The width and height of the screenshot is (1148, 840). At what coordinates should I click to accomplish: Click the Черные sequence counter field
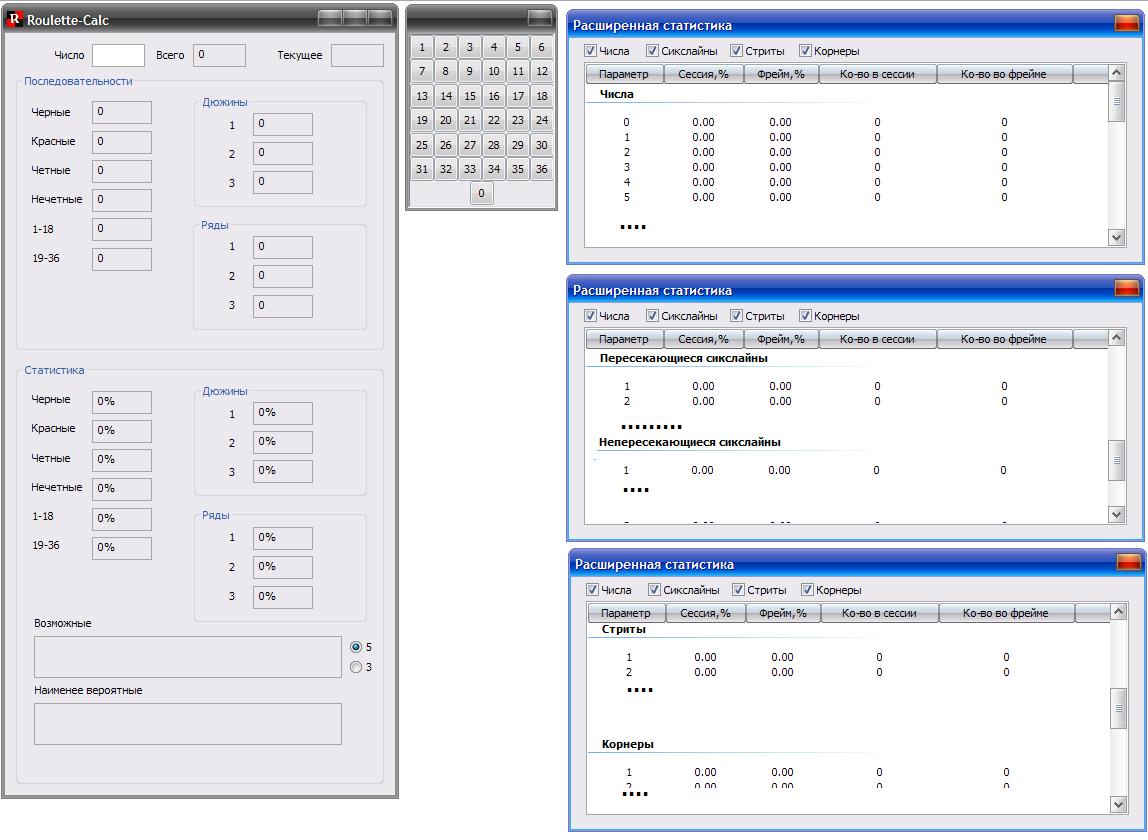pyautogui.click(x=122, y=112)
